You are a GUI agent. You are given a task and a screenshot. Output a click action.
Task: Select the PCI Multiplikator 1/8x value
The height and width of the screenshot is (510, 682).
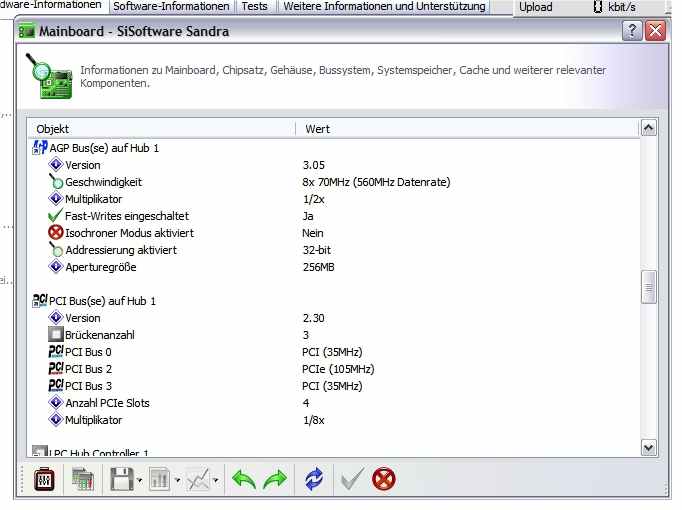(314, 420)
